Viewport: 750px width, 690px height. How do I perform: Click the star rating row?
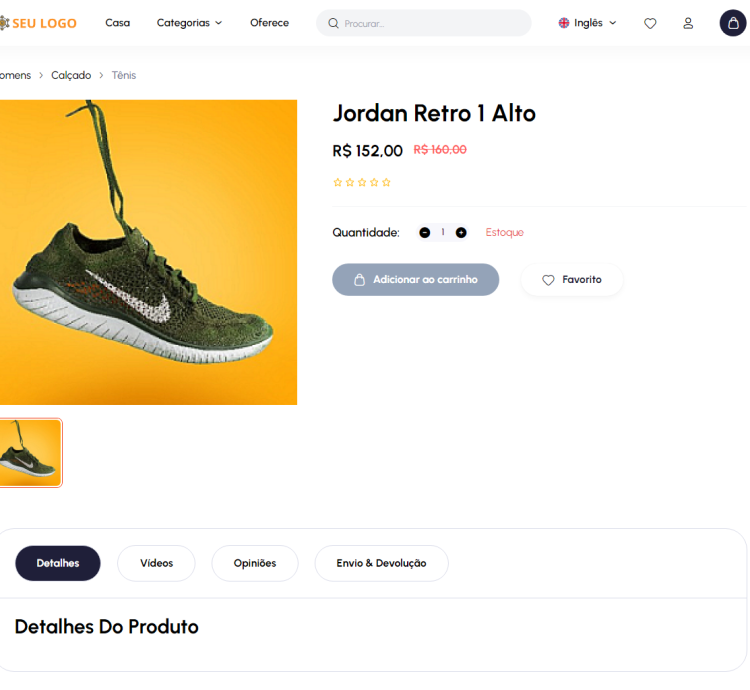coord(362,182)
